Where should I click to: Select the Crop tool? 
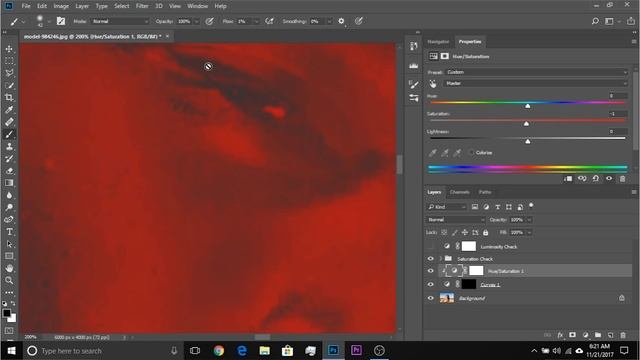(x=9, y=98)
